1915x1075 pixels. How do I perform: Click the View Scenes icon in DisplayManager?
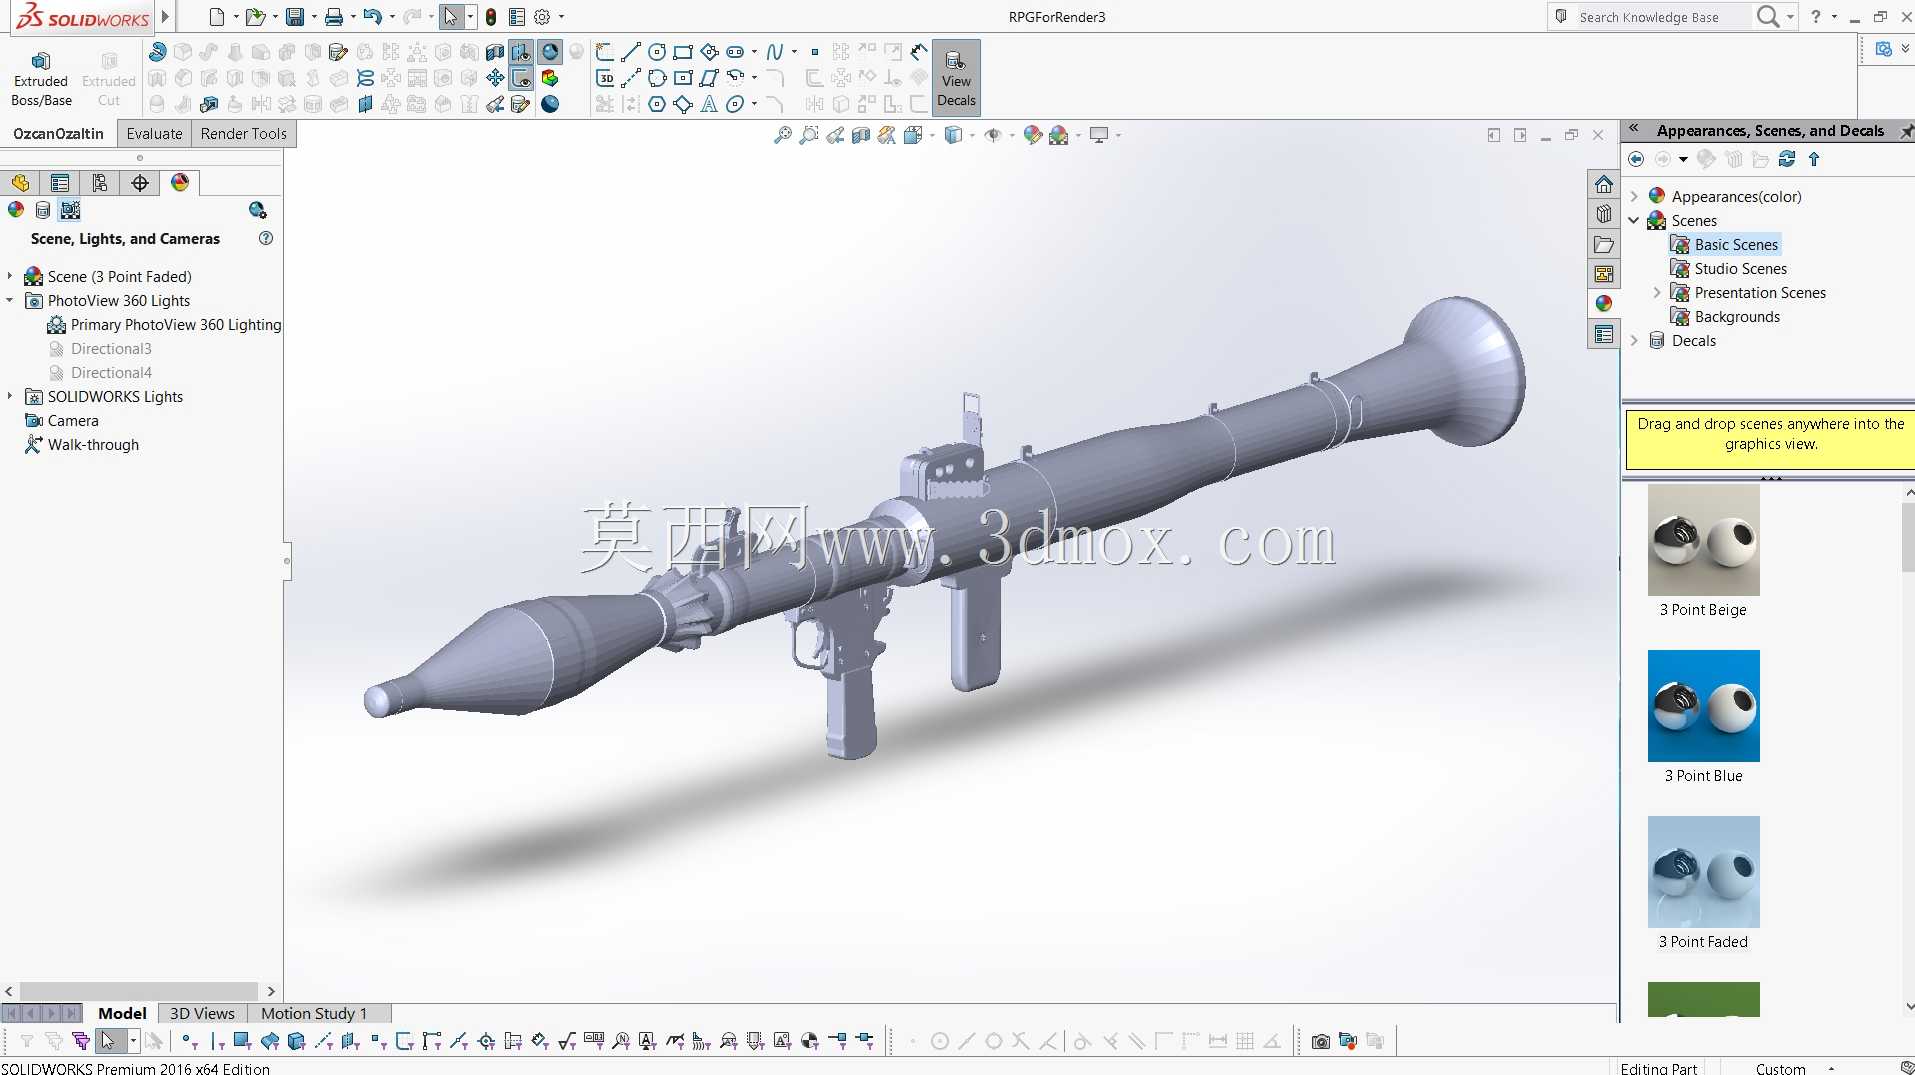[x=70, y=210]
